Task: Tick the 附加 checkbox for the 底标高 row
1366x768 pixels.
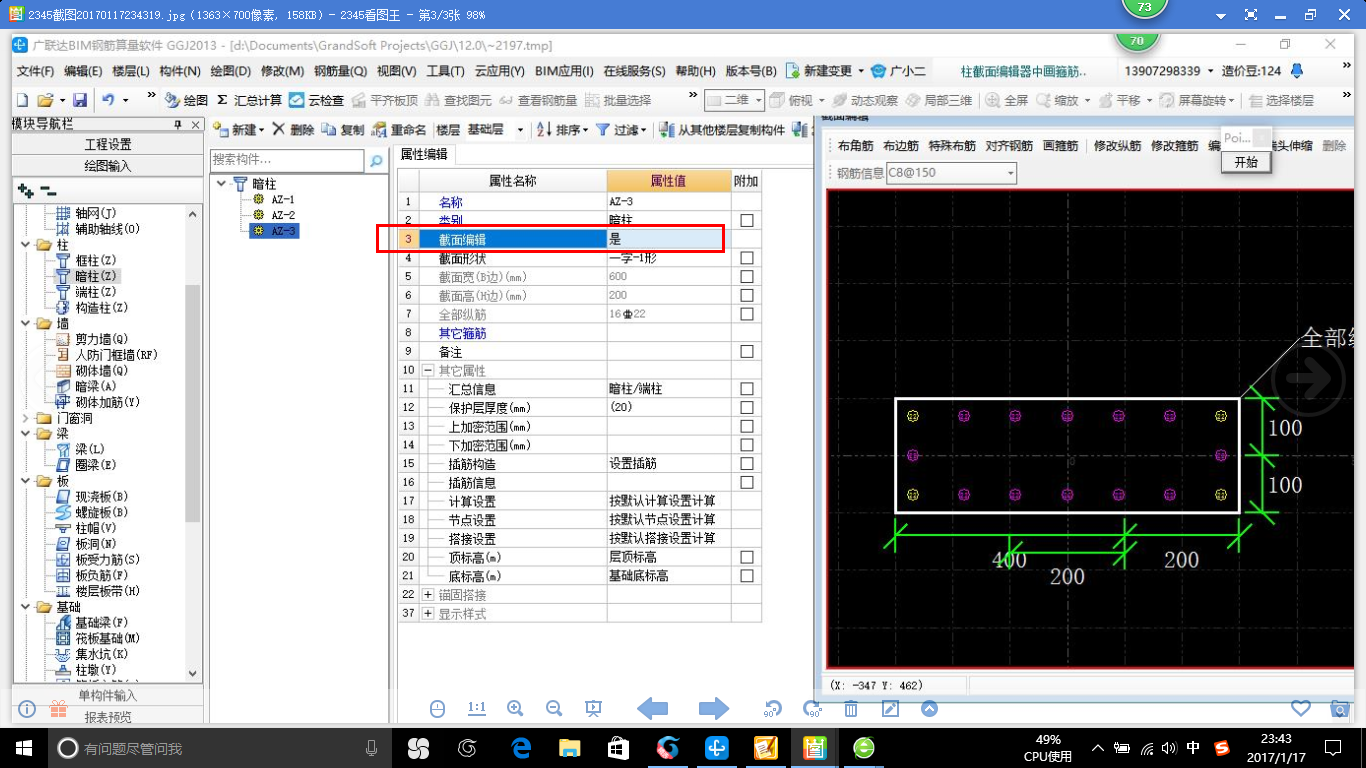Action: (747, 576)
